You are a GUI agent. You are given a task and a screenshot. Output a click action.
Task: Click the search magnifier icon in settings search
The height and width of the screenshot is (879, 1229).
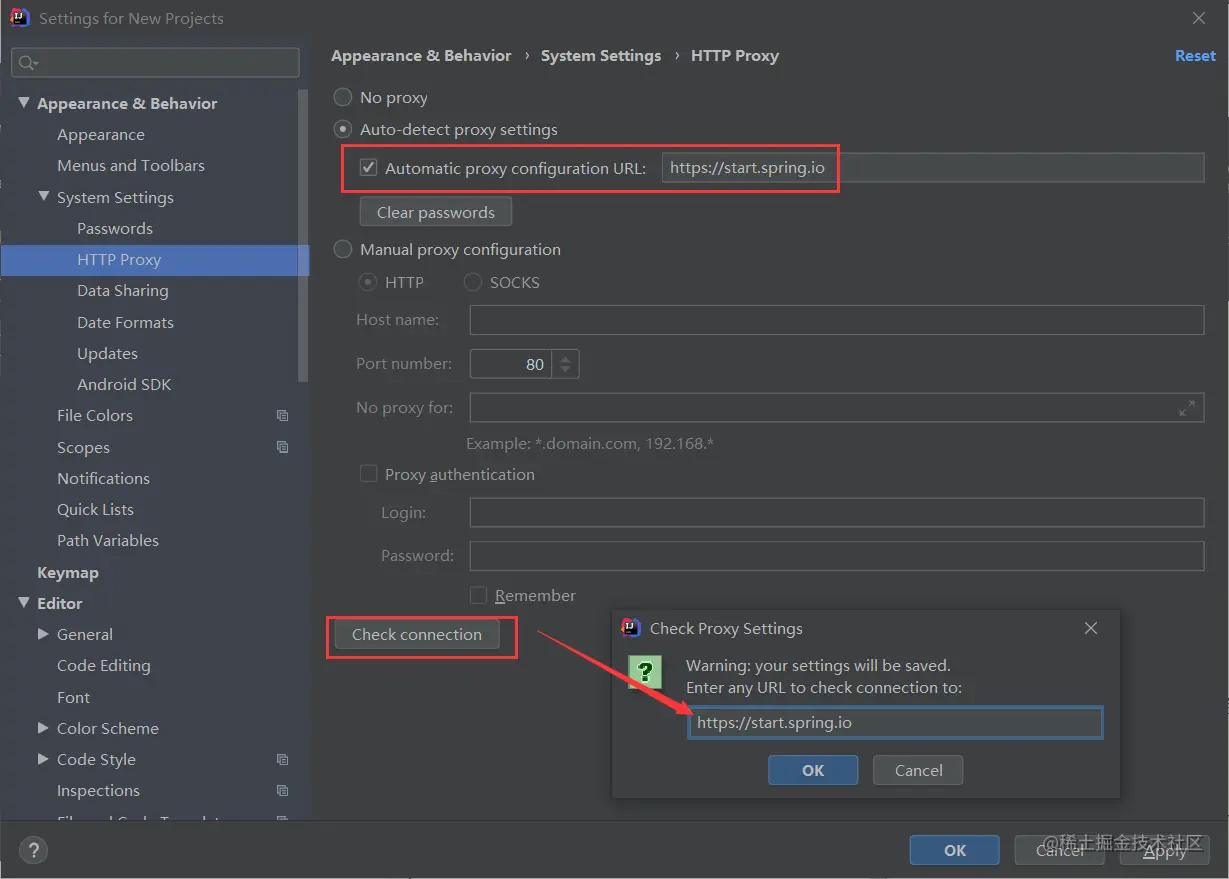click(27, 63)
